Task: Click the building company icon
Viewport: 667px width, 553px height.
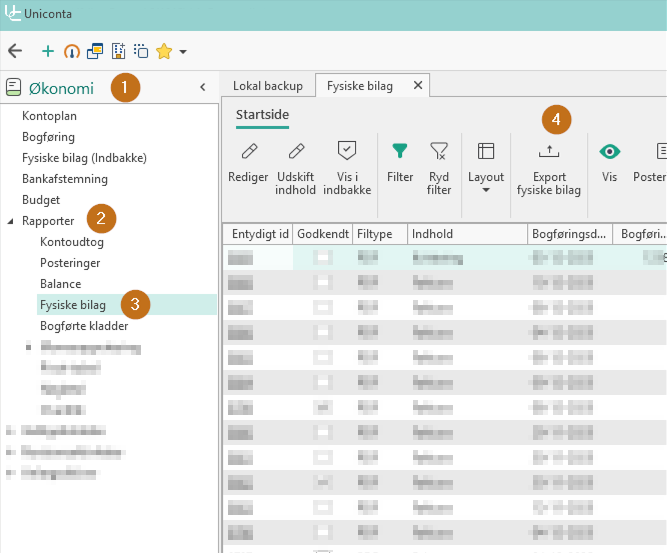Action: (118, 51)
